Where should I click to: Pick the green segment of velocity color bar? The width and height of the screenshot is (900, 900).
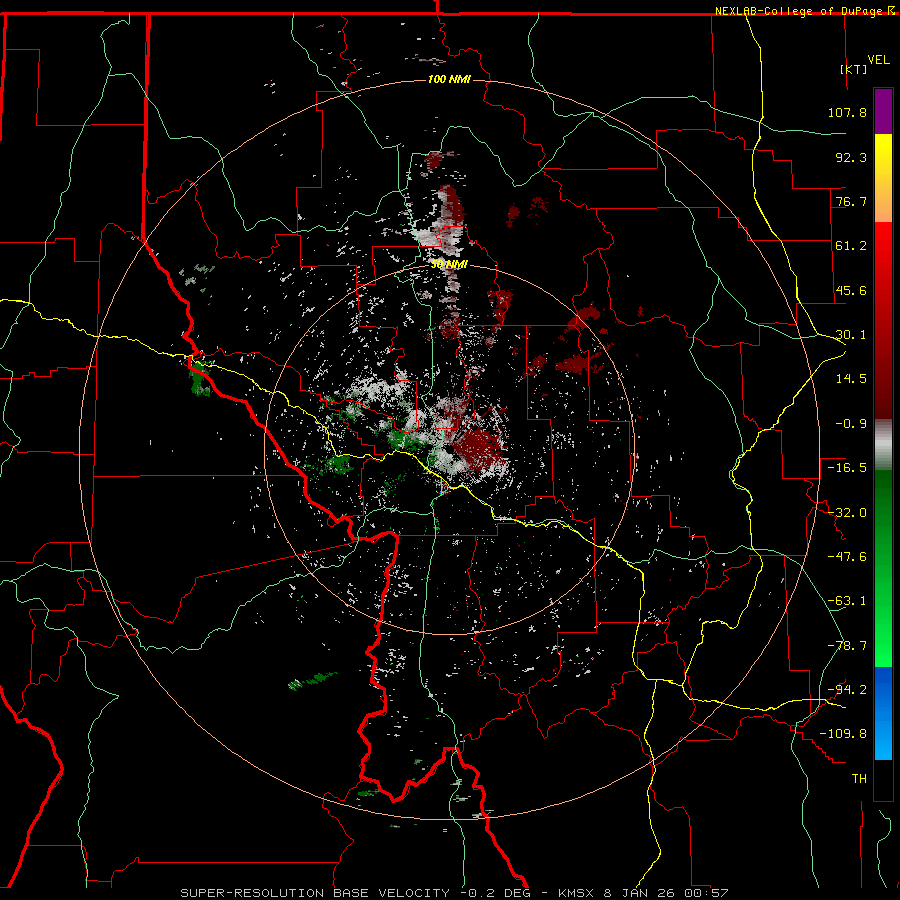coord(883,568)
